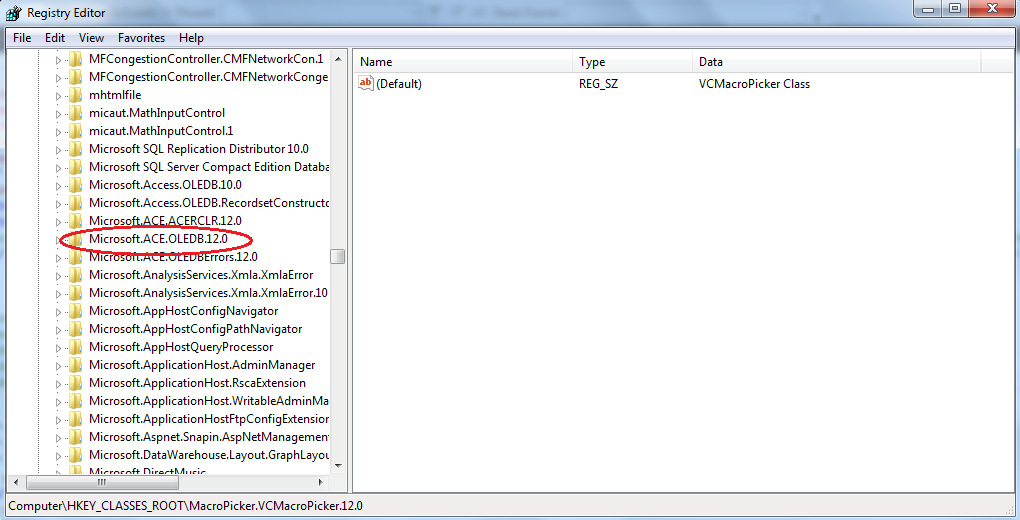1020x520 pixels.
Task: Click the (Default) string value icon
Action: pos(366,83)
